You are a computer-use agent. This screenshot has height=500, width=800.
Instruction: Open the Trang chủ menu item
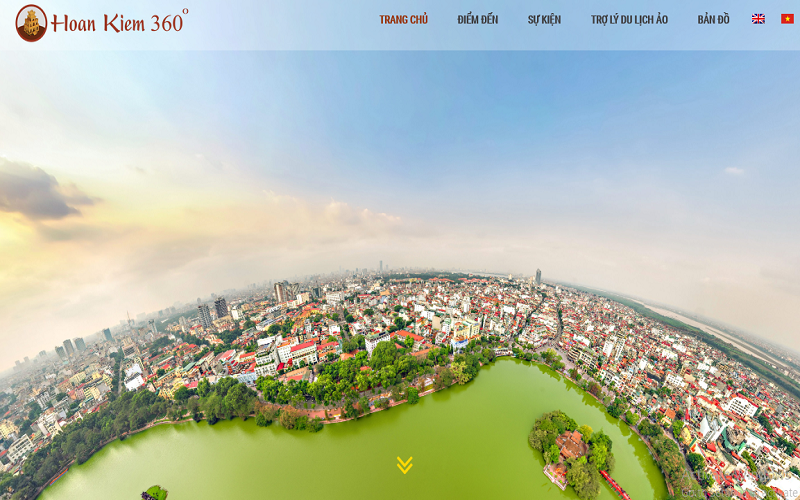pyautogui.click(x=403, y=19)
